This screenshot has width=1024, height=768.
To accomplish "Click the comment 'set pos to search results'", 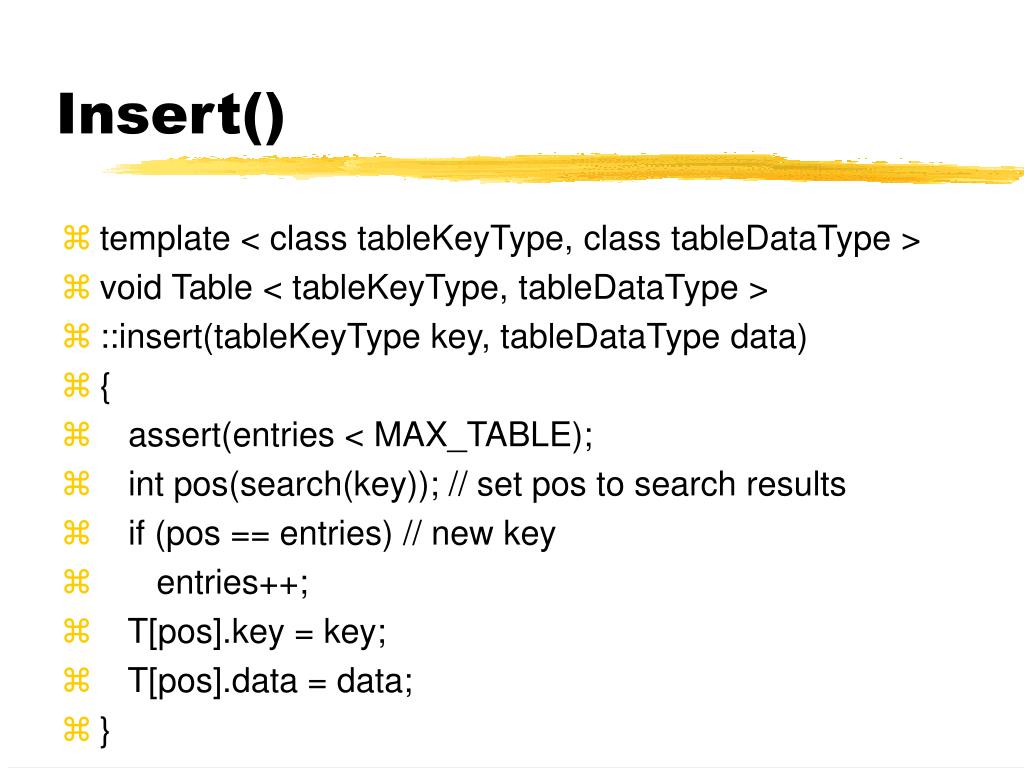I will click(661, 485).
